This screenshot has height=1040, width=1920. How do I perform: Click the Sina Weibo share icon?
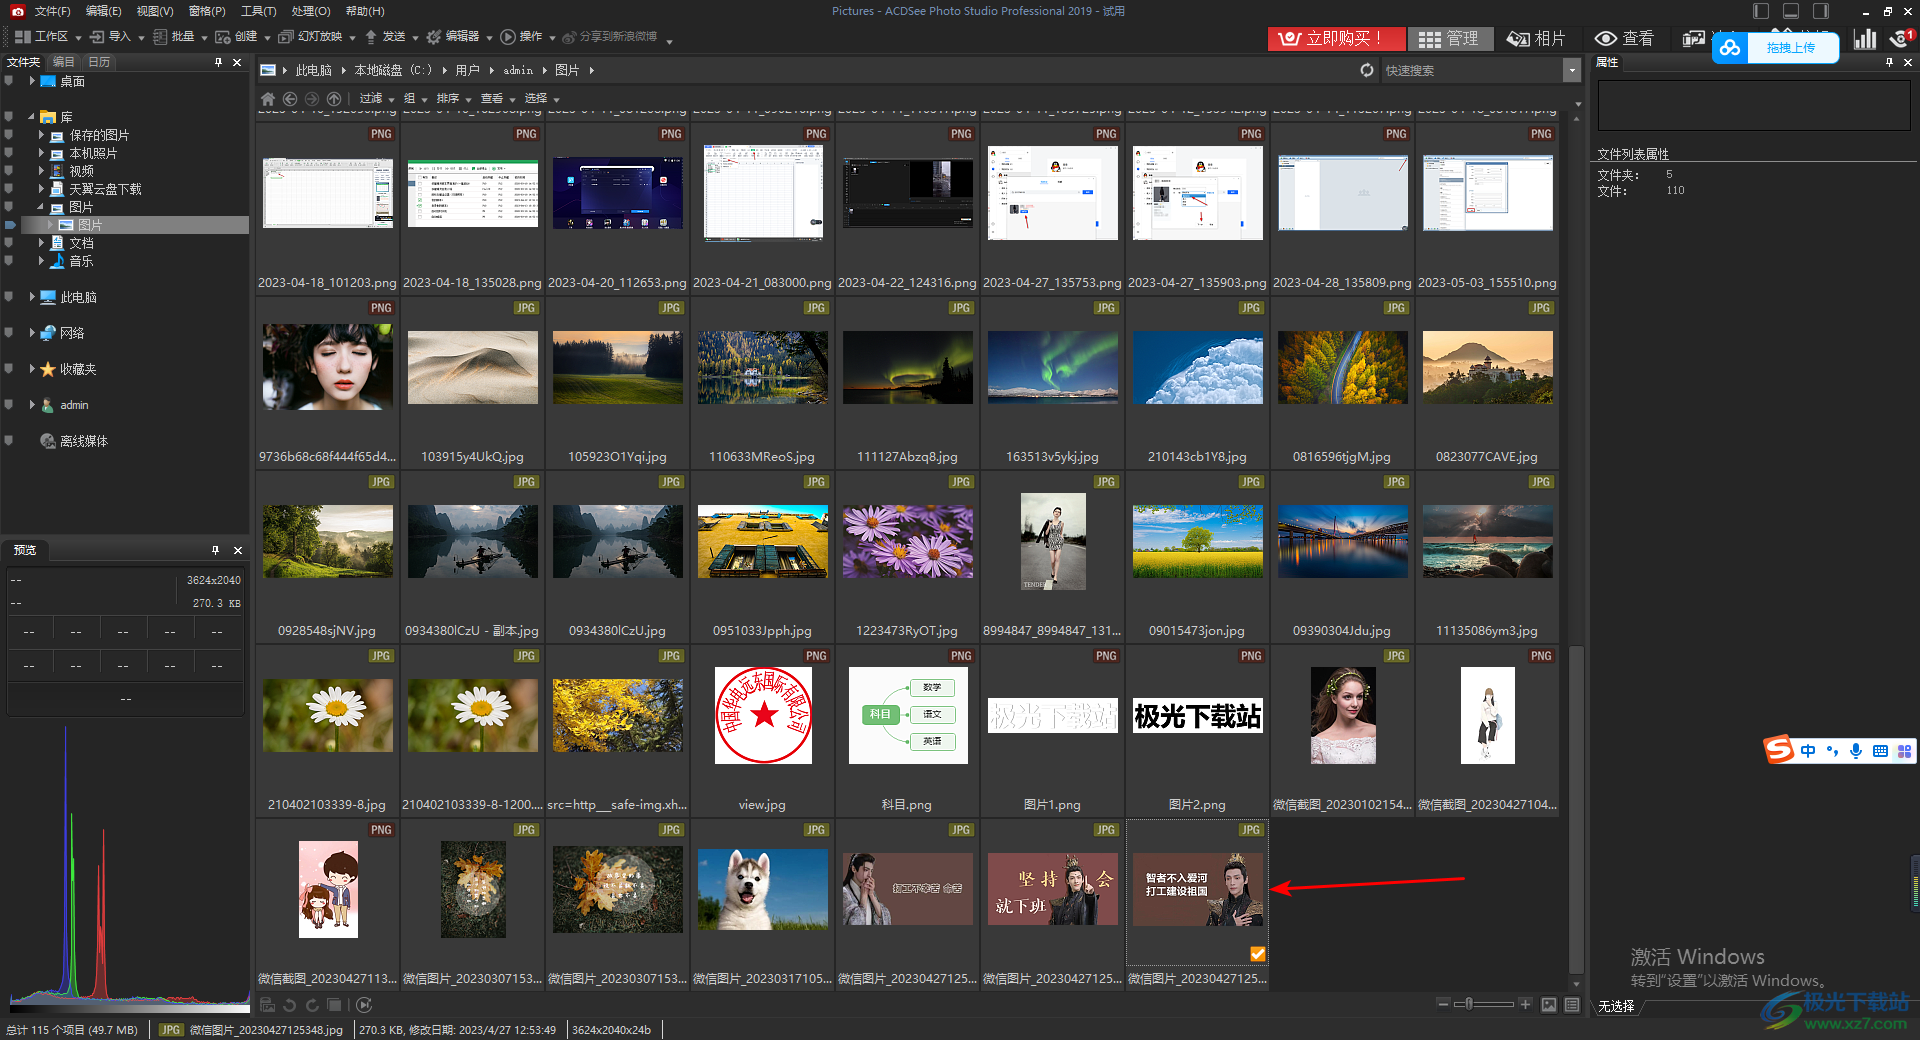[x=569, y=37]
